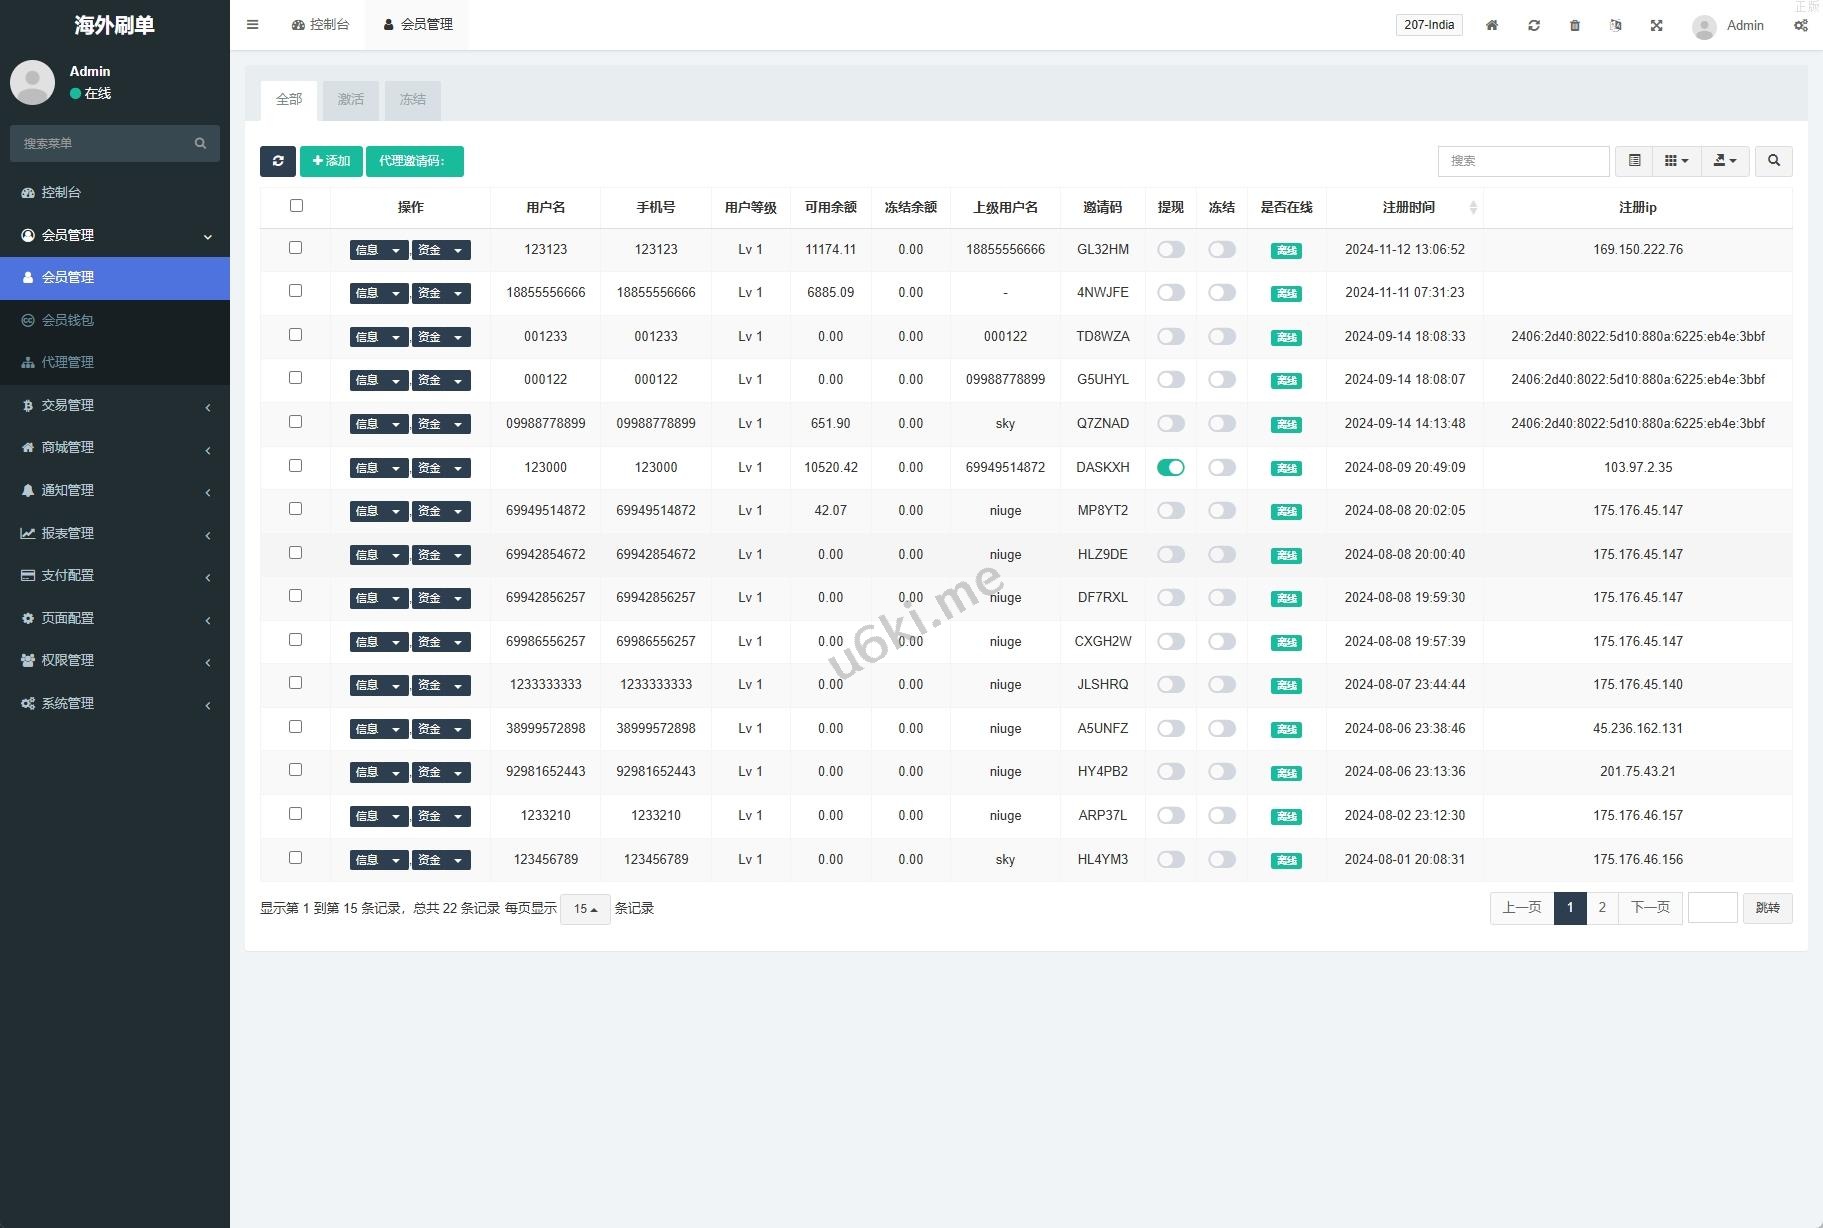Click the green 添加 button

(x=331, y=161)
